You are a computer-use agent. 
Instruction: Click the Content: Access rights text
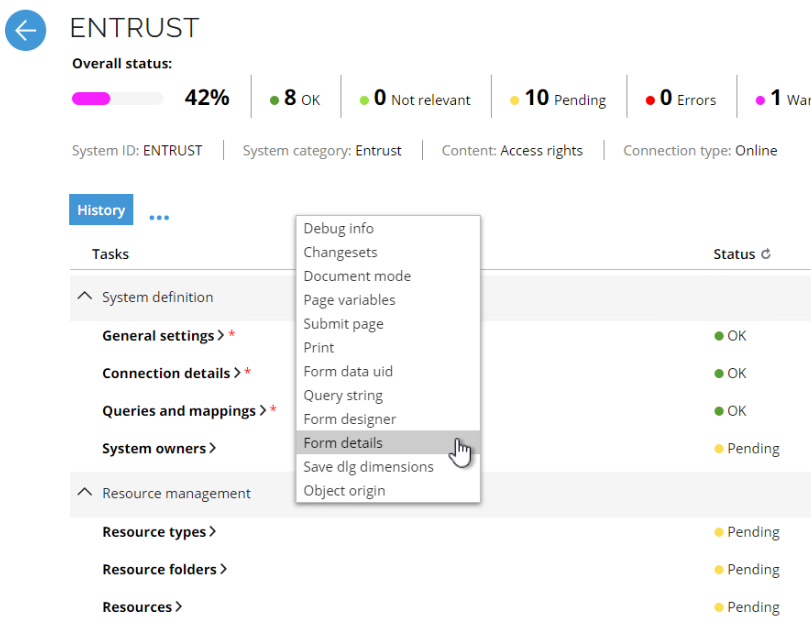pyautogui.click(x=512, y=151)
